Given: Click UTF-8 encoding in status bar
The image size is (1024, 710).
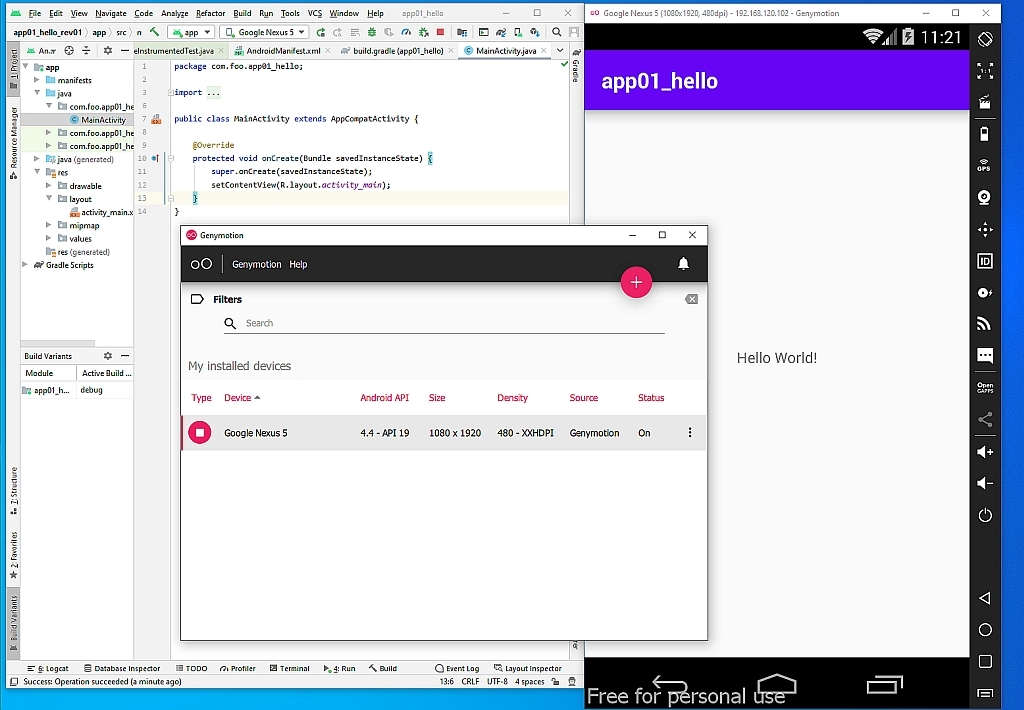Looking at the screenshot, I should (497, 681).
